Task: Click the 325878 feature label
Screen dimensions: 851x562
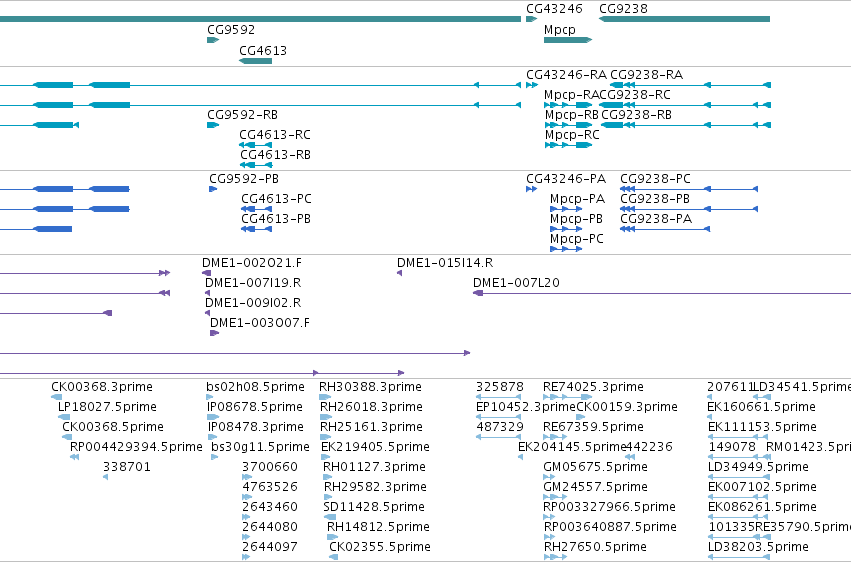Action: click(x=500, y=387)
